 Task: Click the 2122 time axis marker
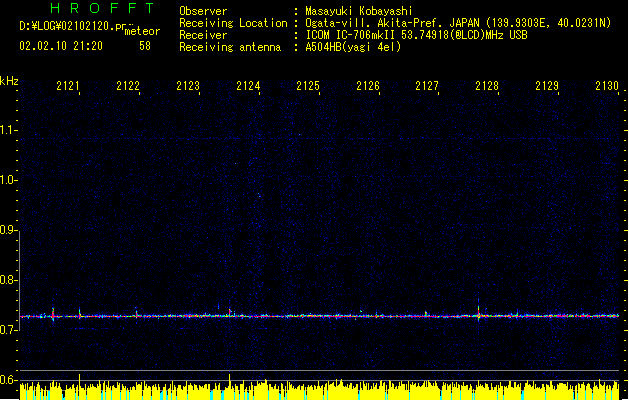128,85
